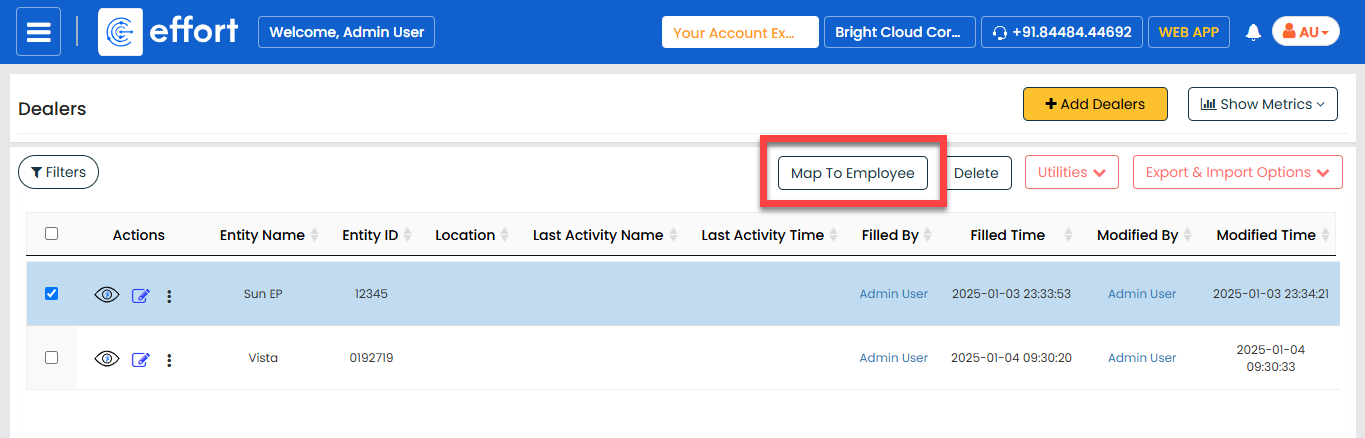
Task: Check the Vista row checkbox
Action: click(x=52, y=358)
